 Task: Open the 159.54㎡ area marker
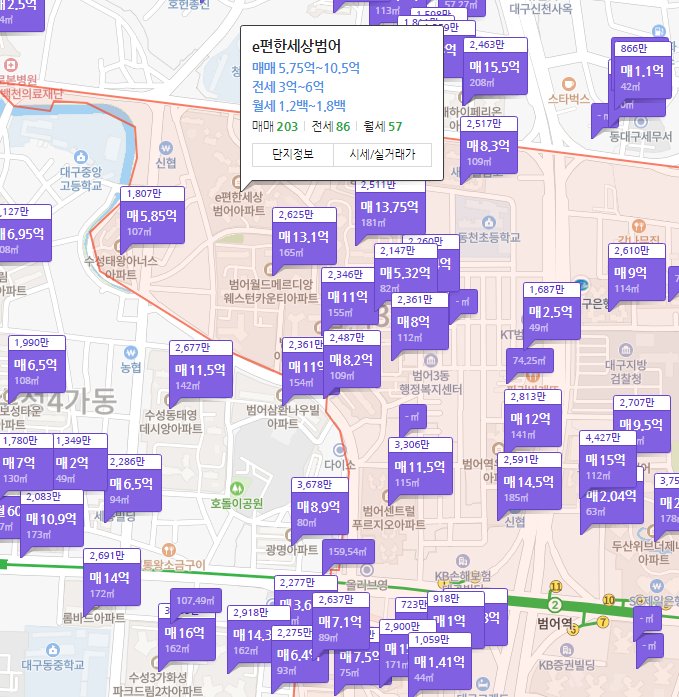348,552
